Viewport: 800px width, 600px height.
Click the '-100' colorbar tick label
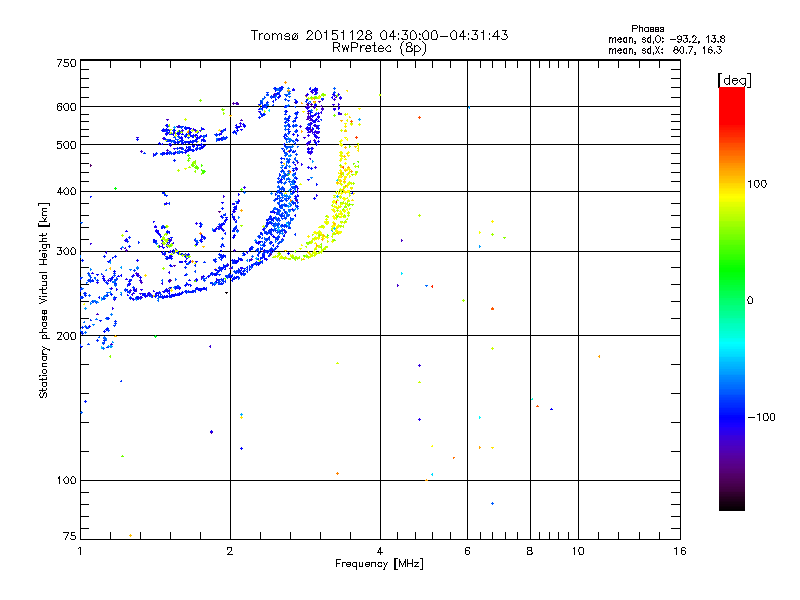761,417
